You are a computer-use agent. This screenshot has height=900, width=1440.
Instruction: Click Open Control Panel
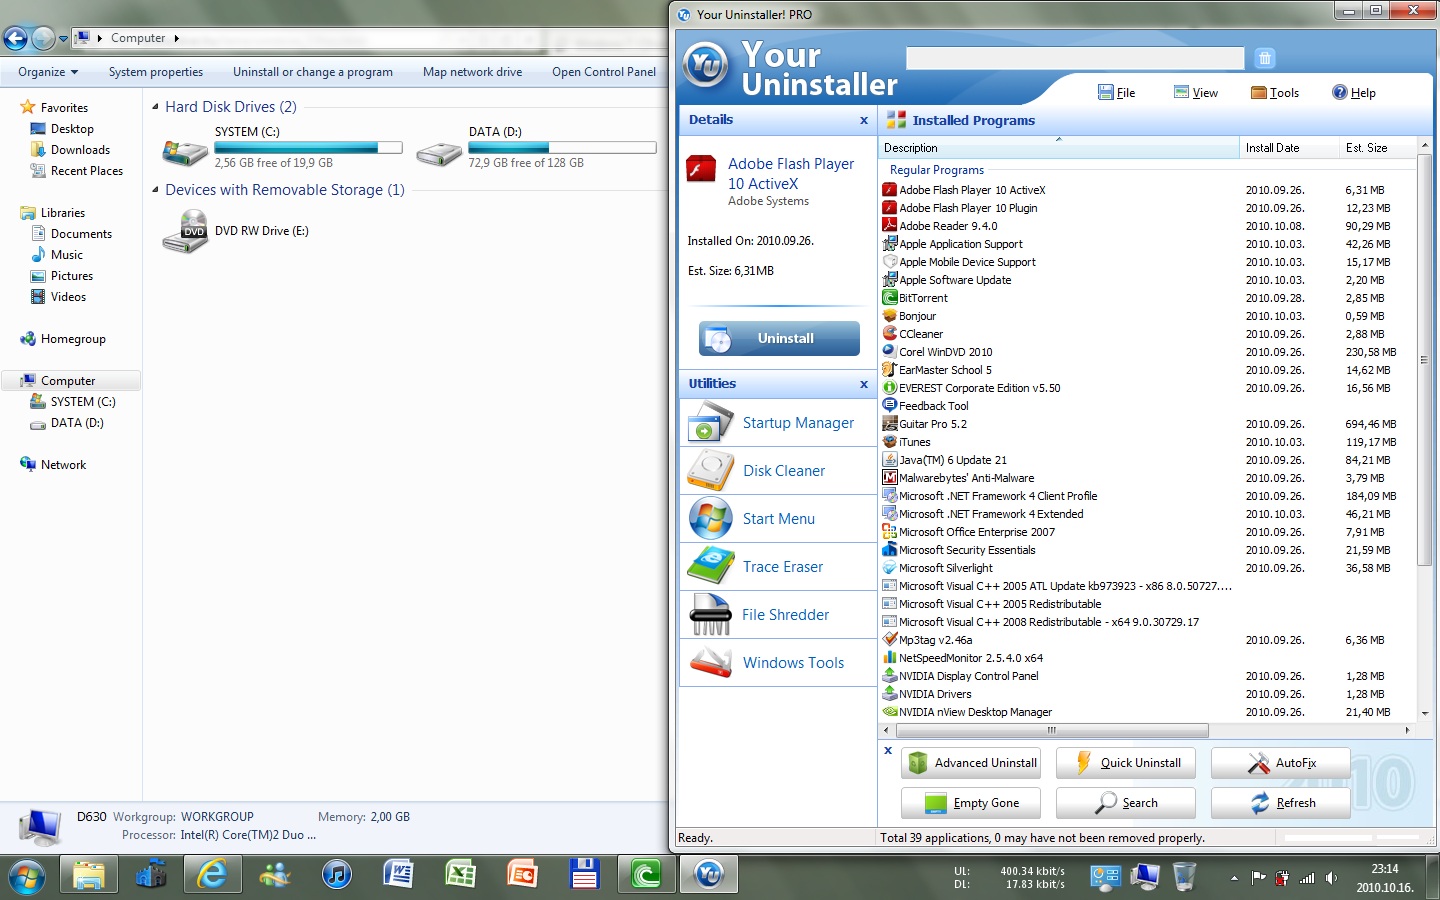(604, 72)
